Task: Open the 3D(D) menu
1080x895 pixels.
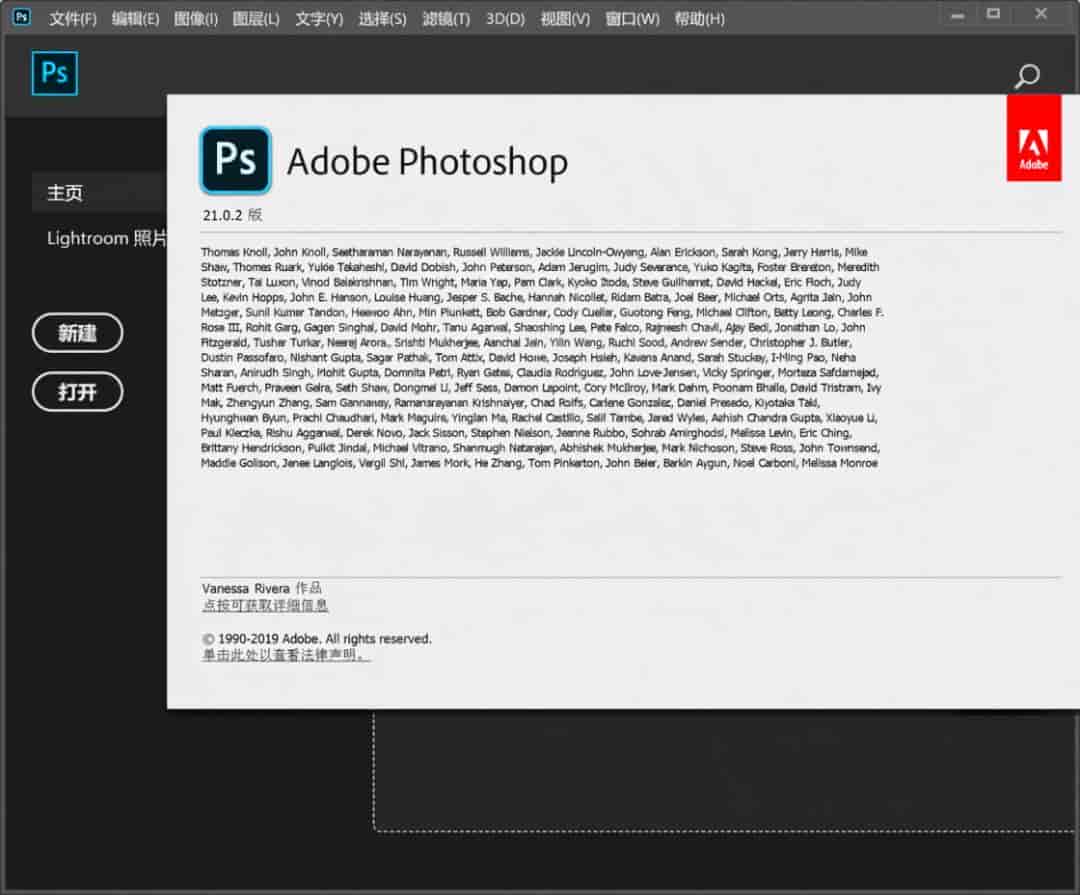Action: pyautogui.click(x=505, y=19)
